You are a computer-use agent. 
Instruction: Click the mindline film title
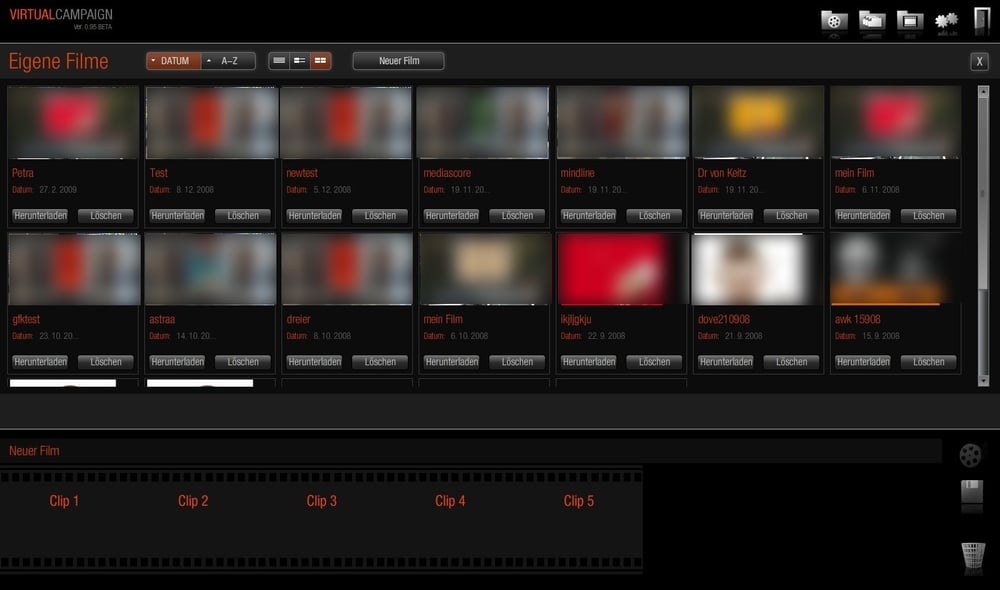pos(577,173)
